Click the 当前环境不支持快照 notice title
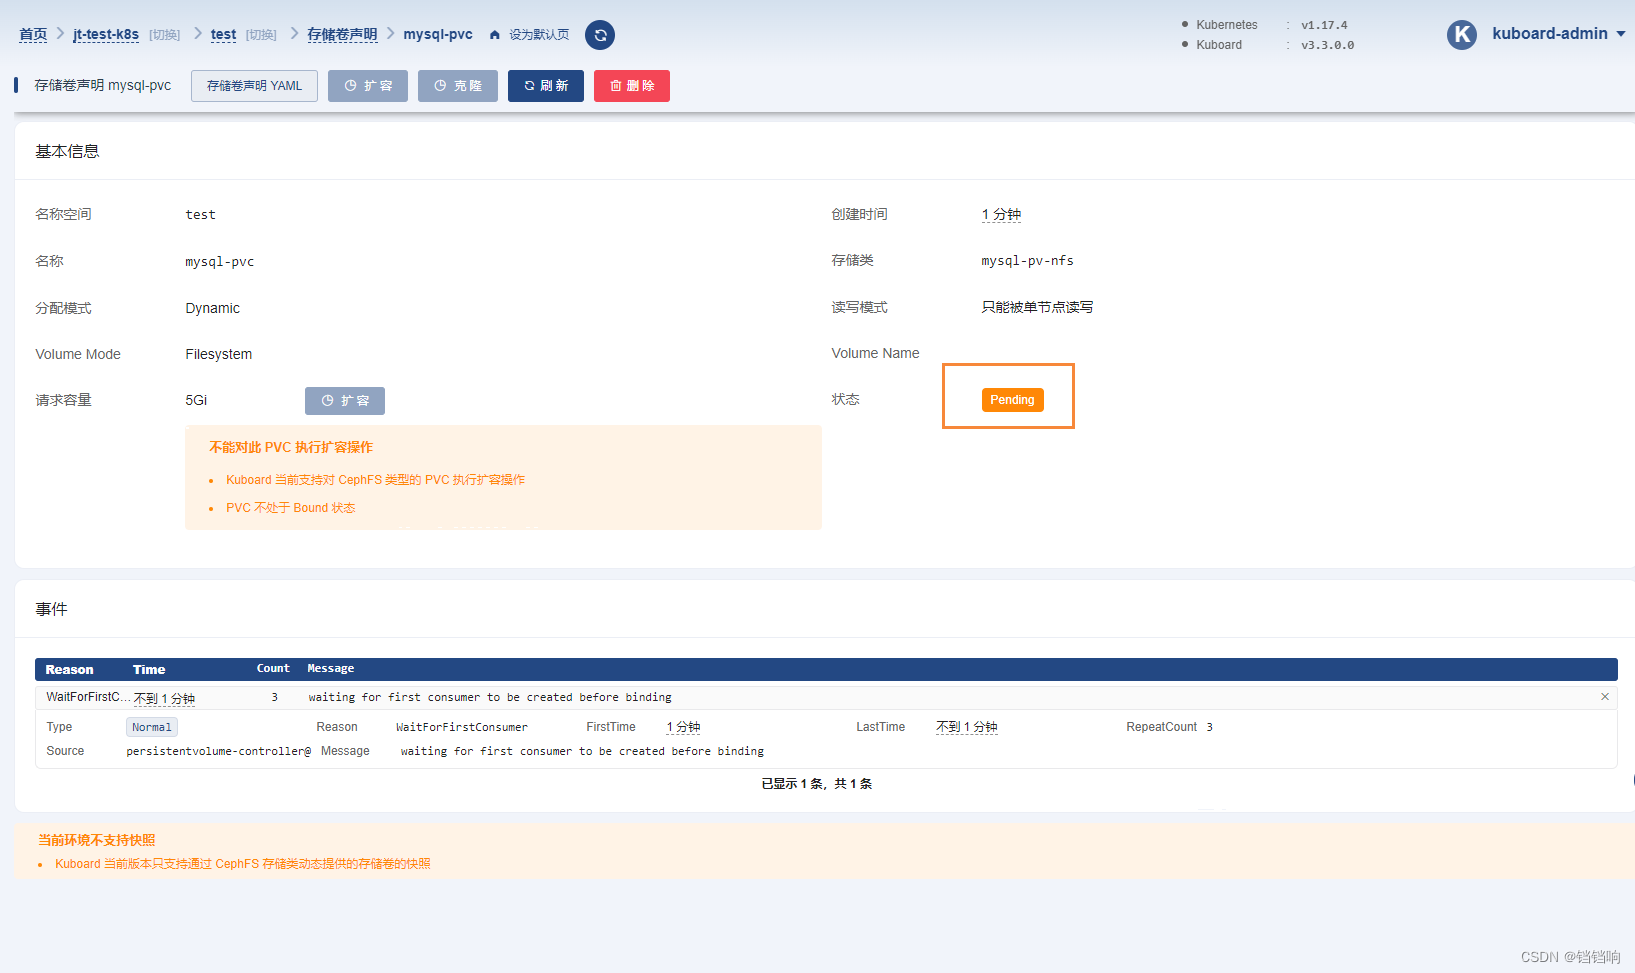 click(x=97, y=840)
